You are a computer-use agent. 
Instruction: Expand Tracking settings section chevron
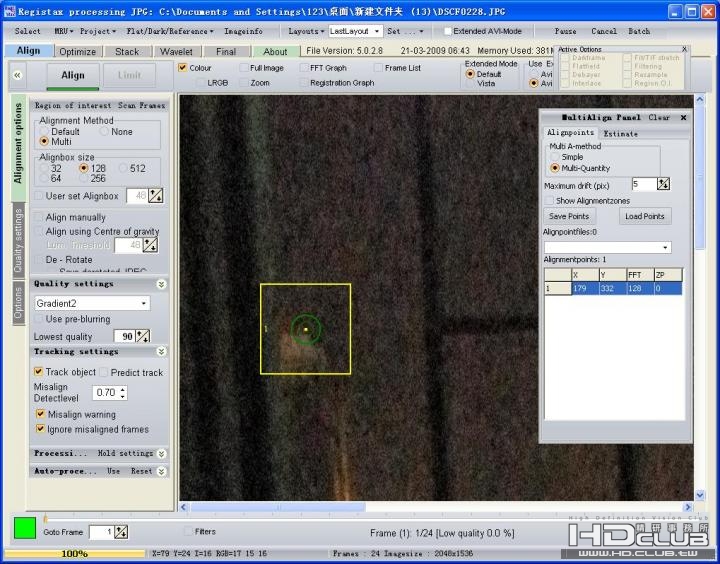[x=161, y=352]
